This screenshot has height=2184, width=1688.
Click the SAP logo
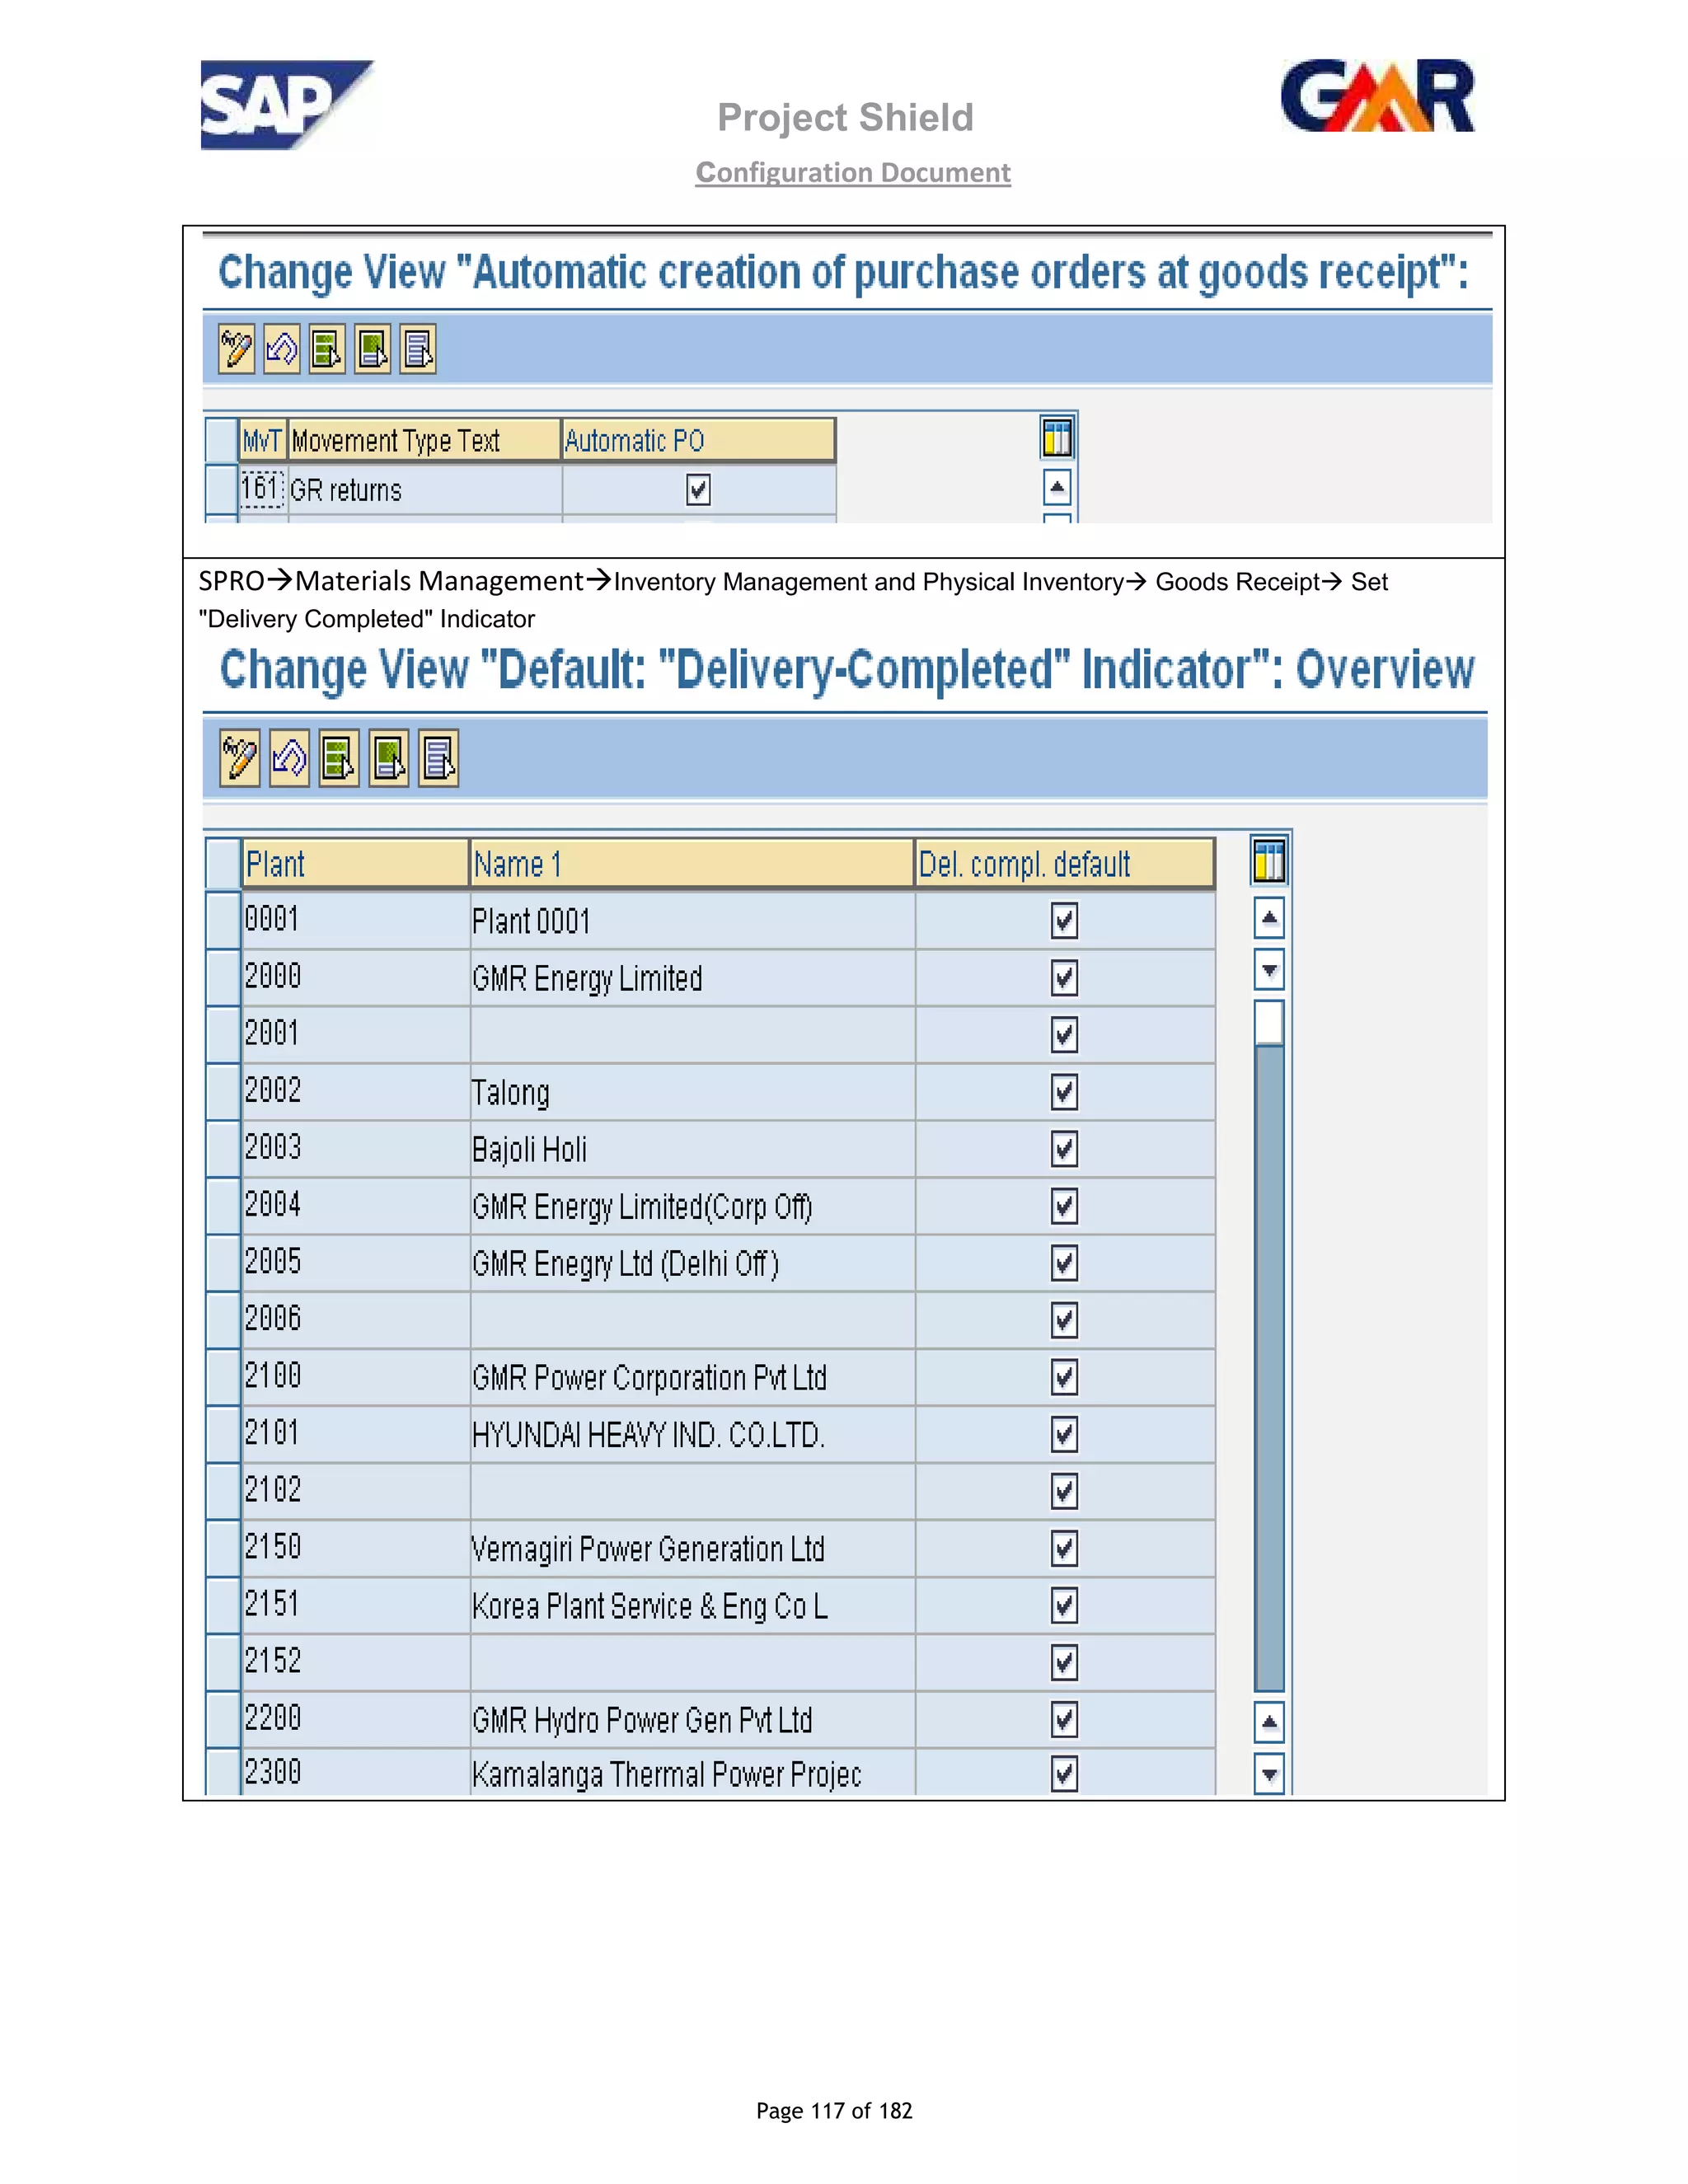(287, 105)
